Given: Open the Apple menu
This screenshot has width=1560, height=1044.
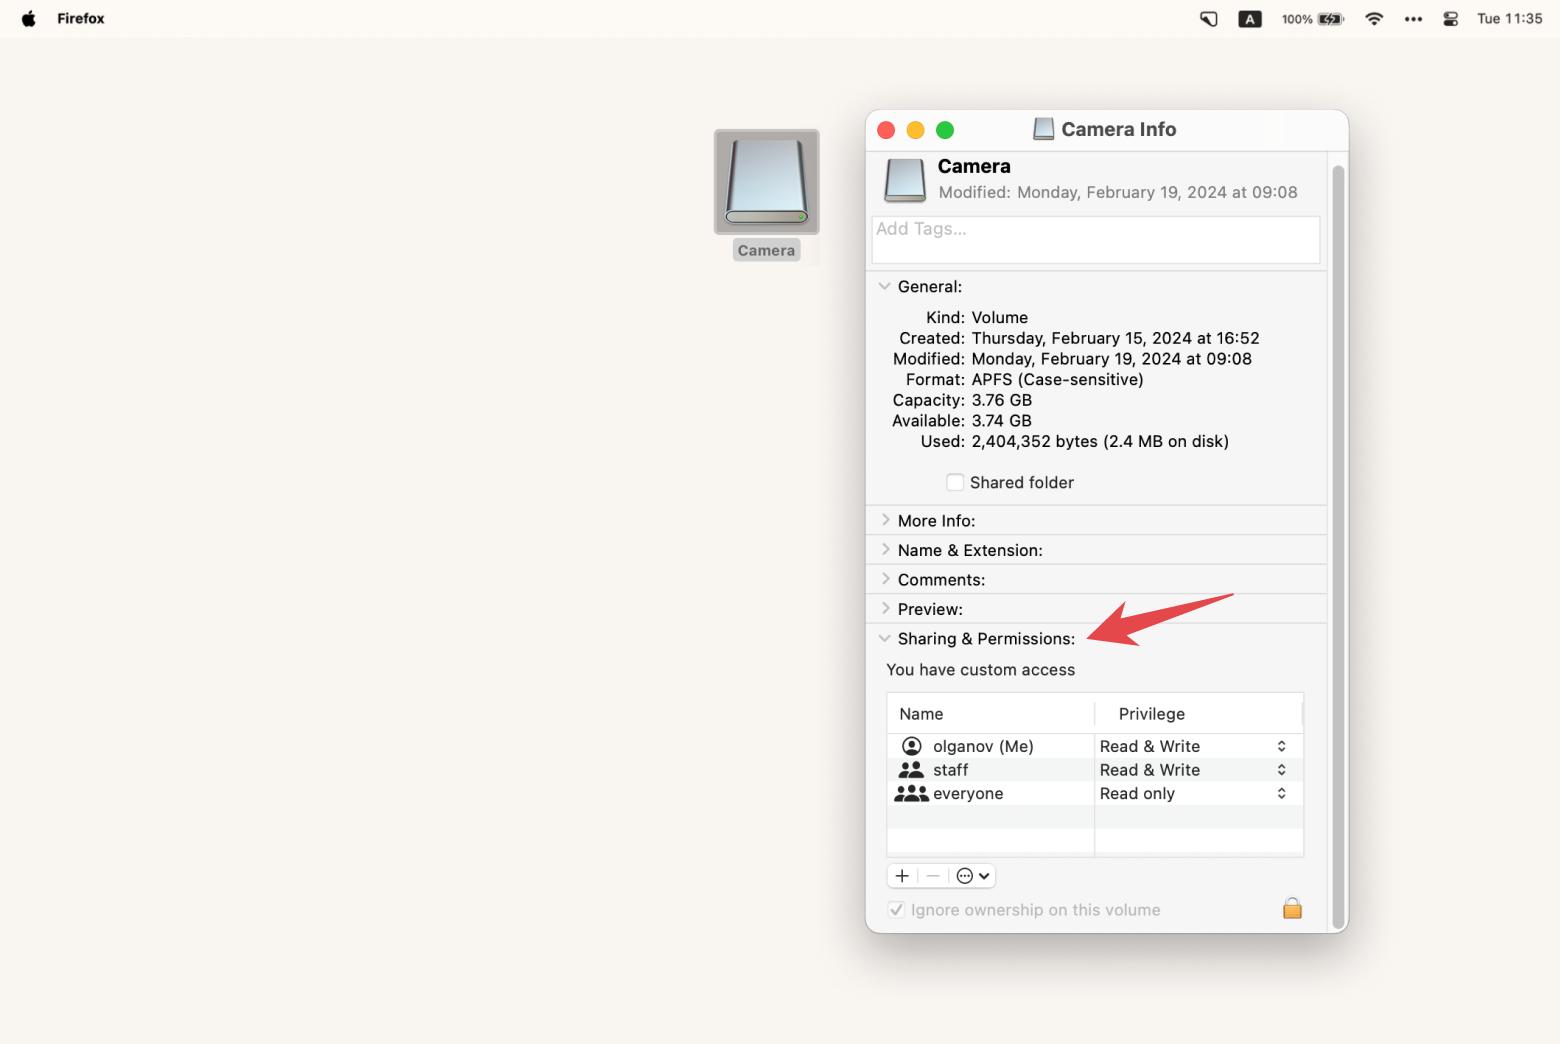Looking at the screenshot, I should 29,19.
